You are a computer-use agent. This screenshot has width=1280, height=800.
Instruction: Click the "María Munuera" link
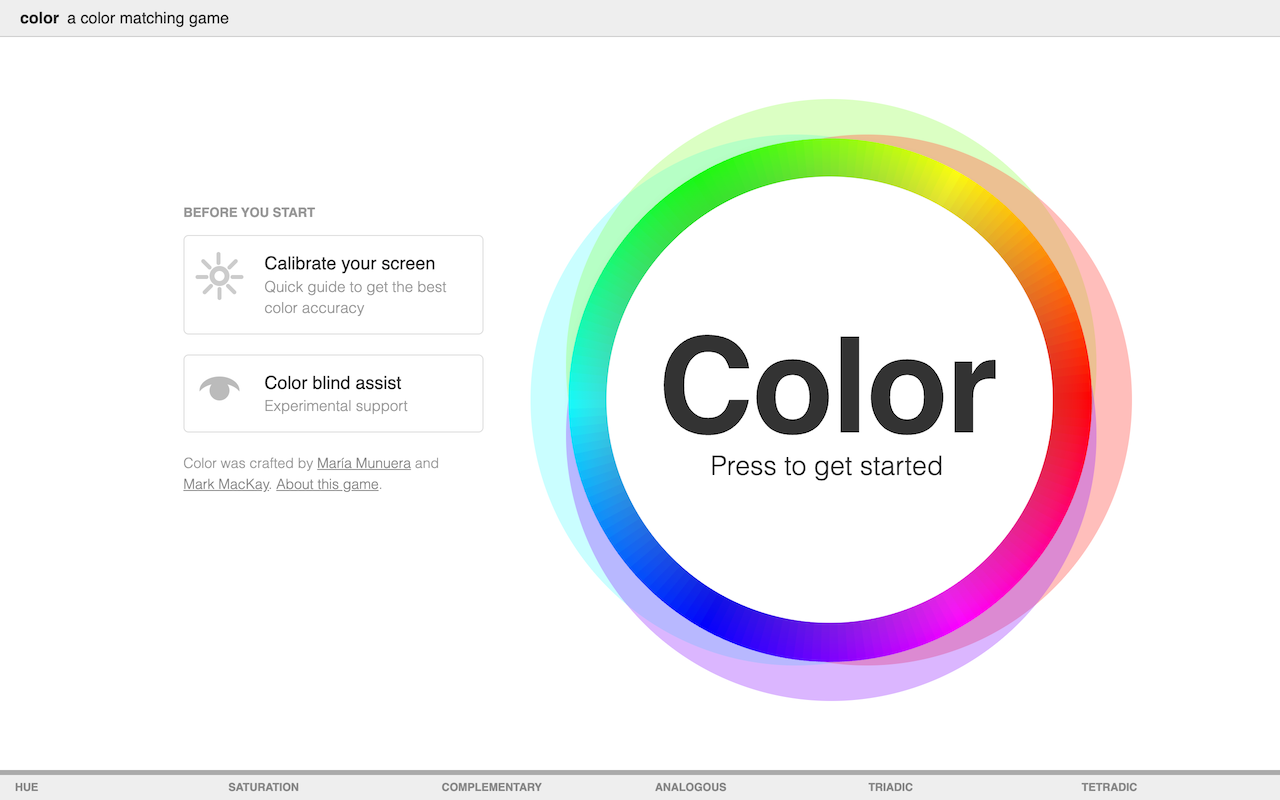(x=363, y=463)
